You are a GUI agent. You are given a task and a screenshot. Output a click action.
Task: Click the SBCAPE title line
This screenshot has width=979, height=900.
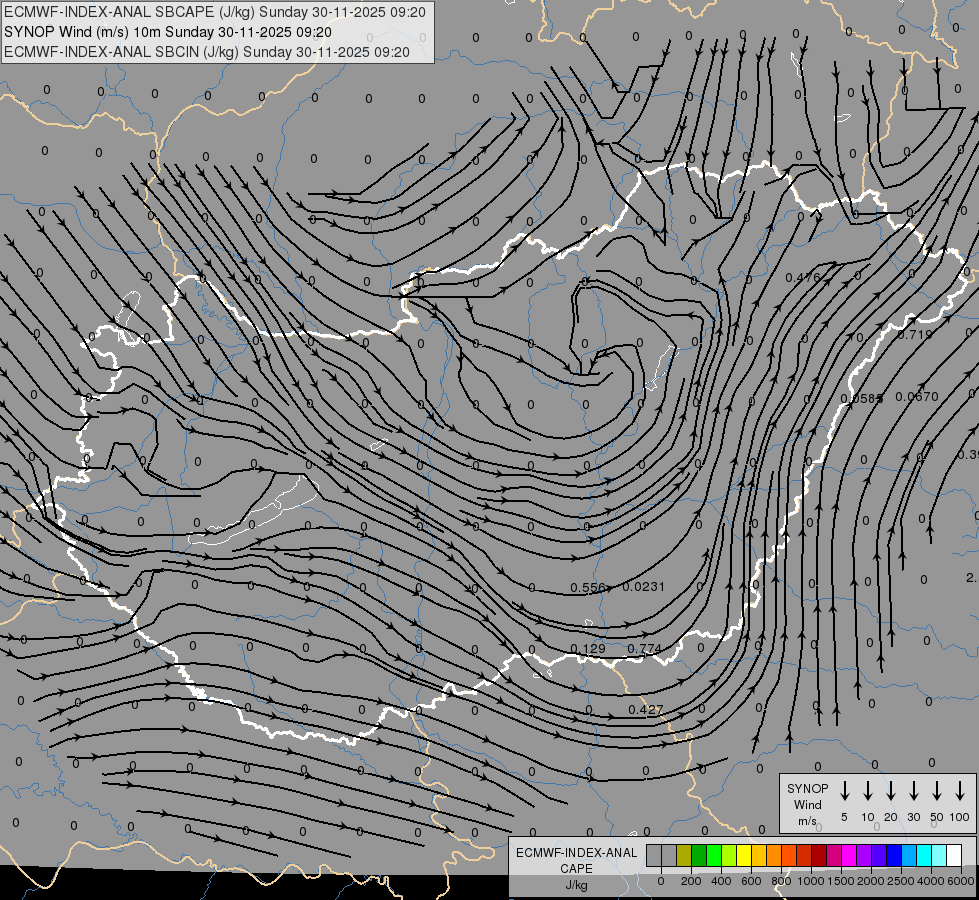(x=215, y=12)
